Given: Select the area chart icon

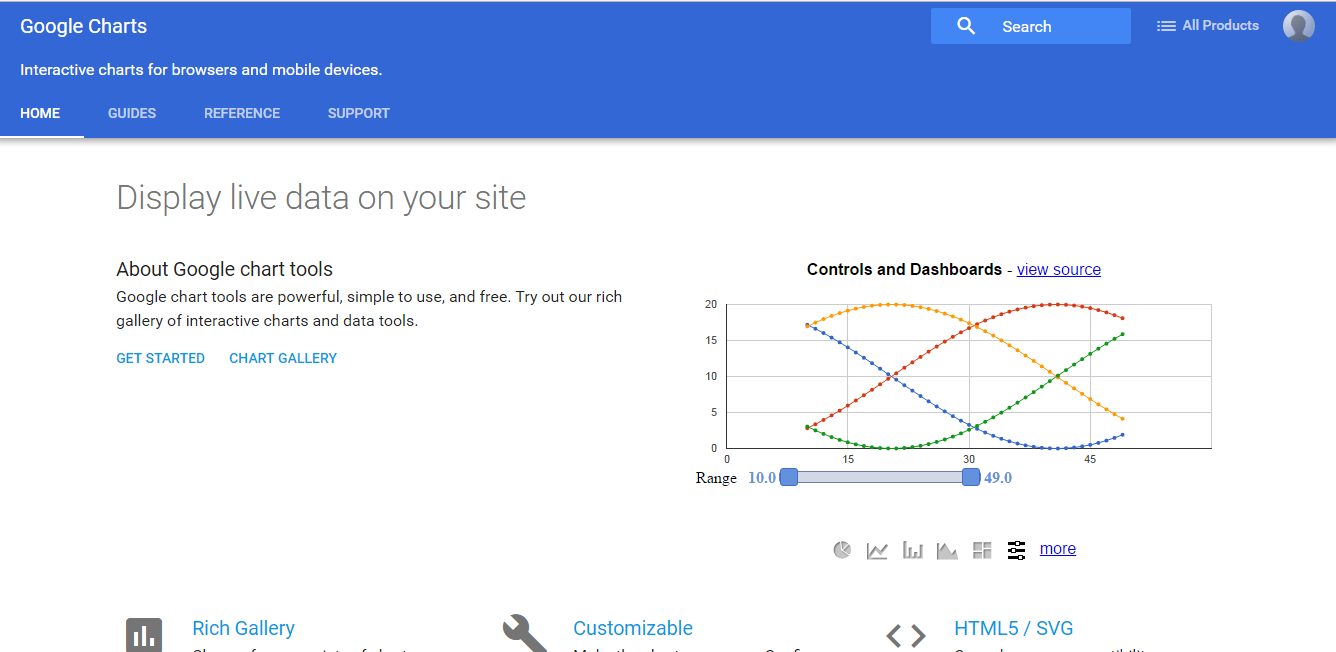Looking at the screenshot, I should pos(947,550).
